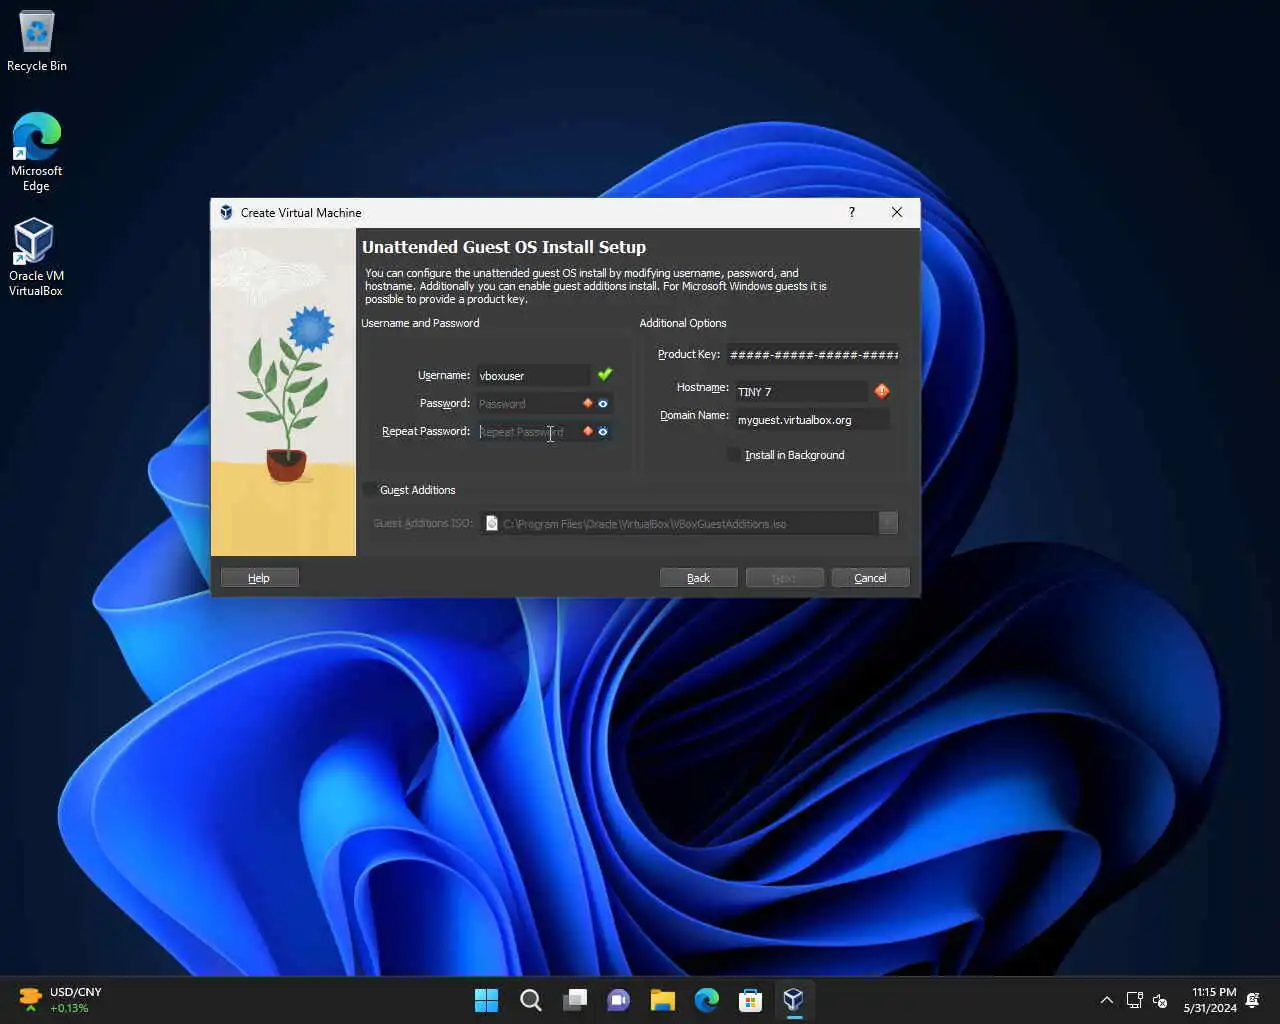The height and width of the screenshot is (1024, 1280).
Task: Click warning icon in Repeat Password field
Action: 588,431
